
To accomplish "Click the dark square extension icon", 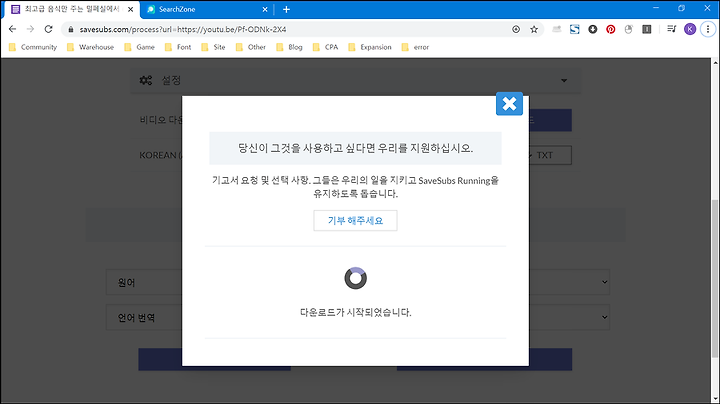I will (647, 29).
